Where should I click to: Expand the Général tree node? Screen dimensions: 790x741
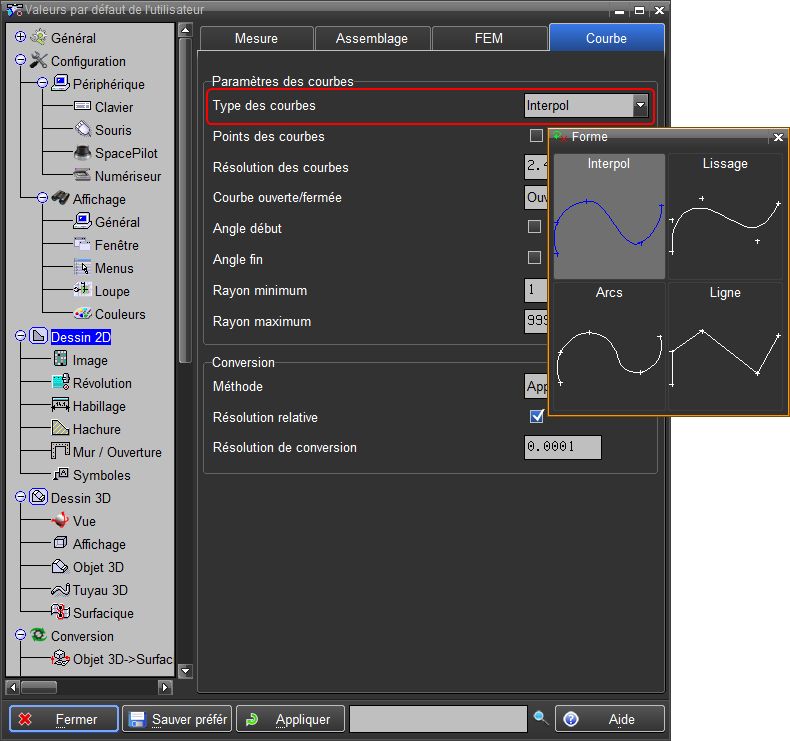coord(20,38)
